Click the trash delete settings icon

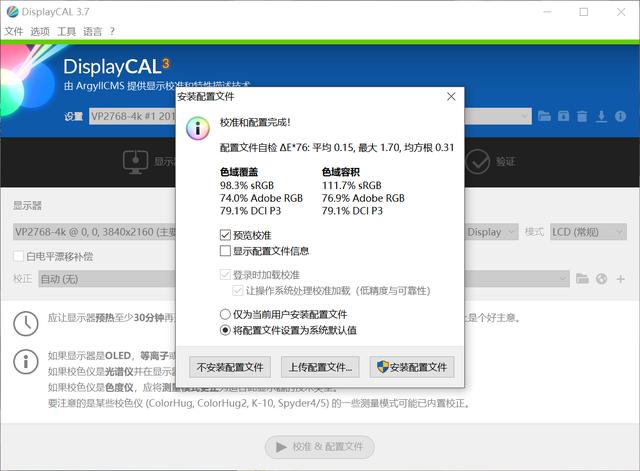[582, 116]
